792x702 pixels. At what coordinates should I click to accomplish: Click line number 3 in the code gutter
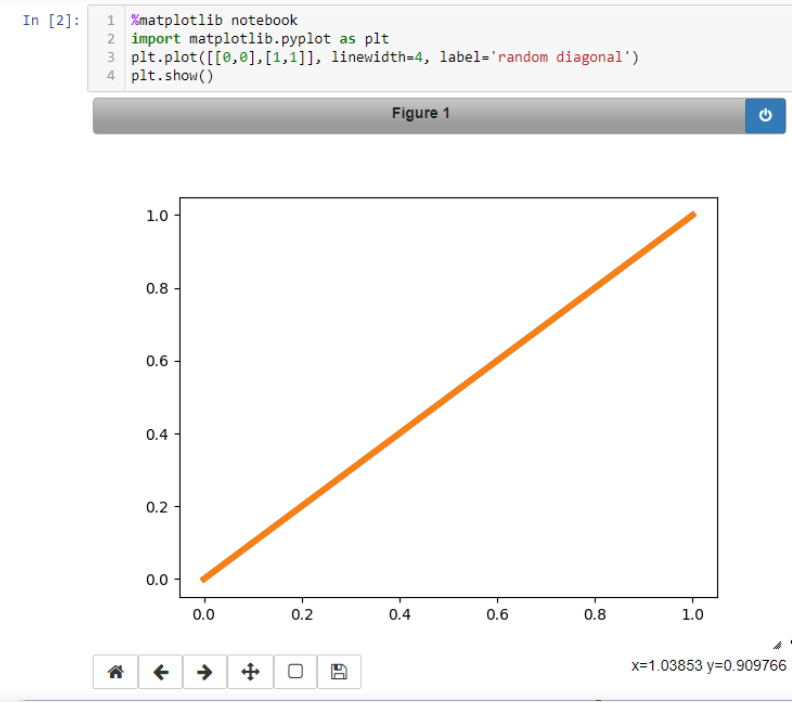point(111,57)
